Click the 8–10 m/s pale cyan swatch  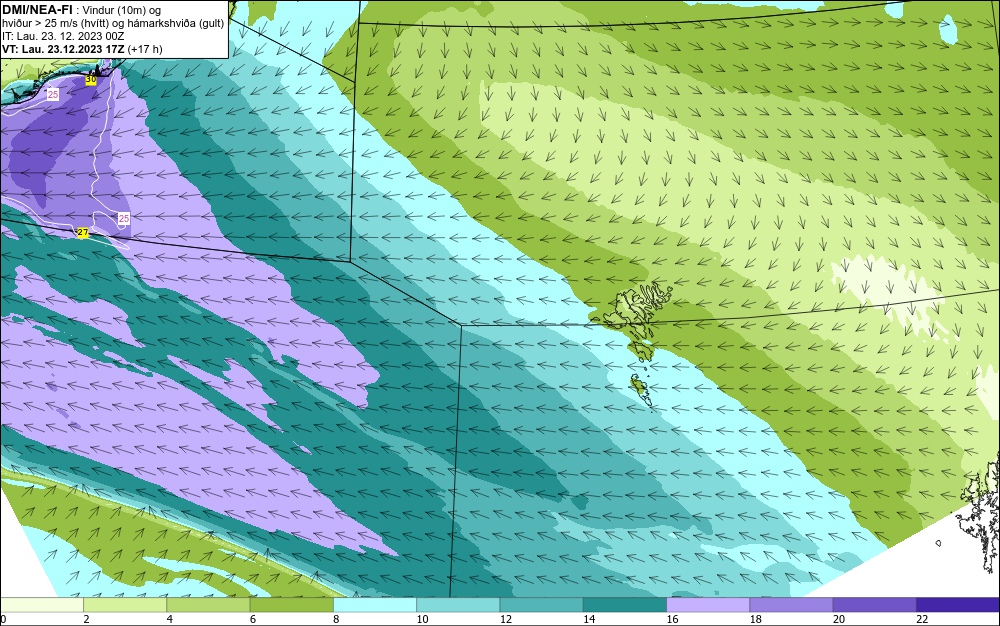tap(375, 605)
